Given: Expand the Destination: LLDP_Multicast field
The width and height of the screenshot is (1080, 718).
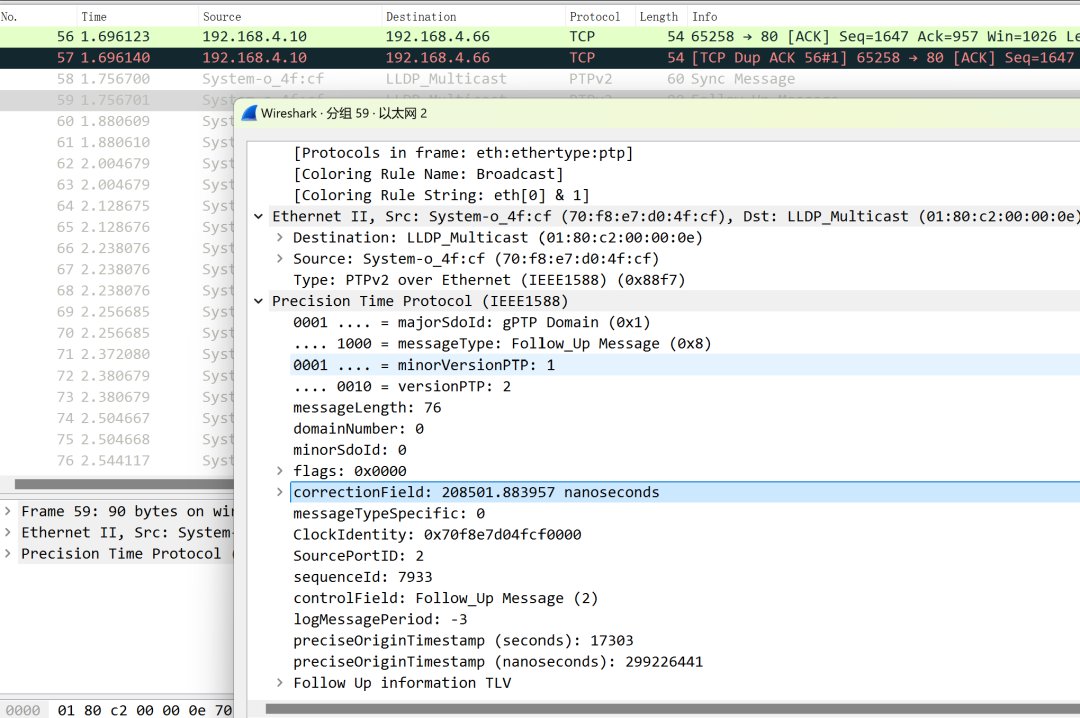Looking at the screenshot, I should [280, 238].
